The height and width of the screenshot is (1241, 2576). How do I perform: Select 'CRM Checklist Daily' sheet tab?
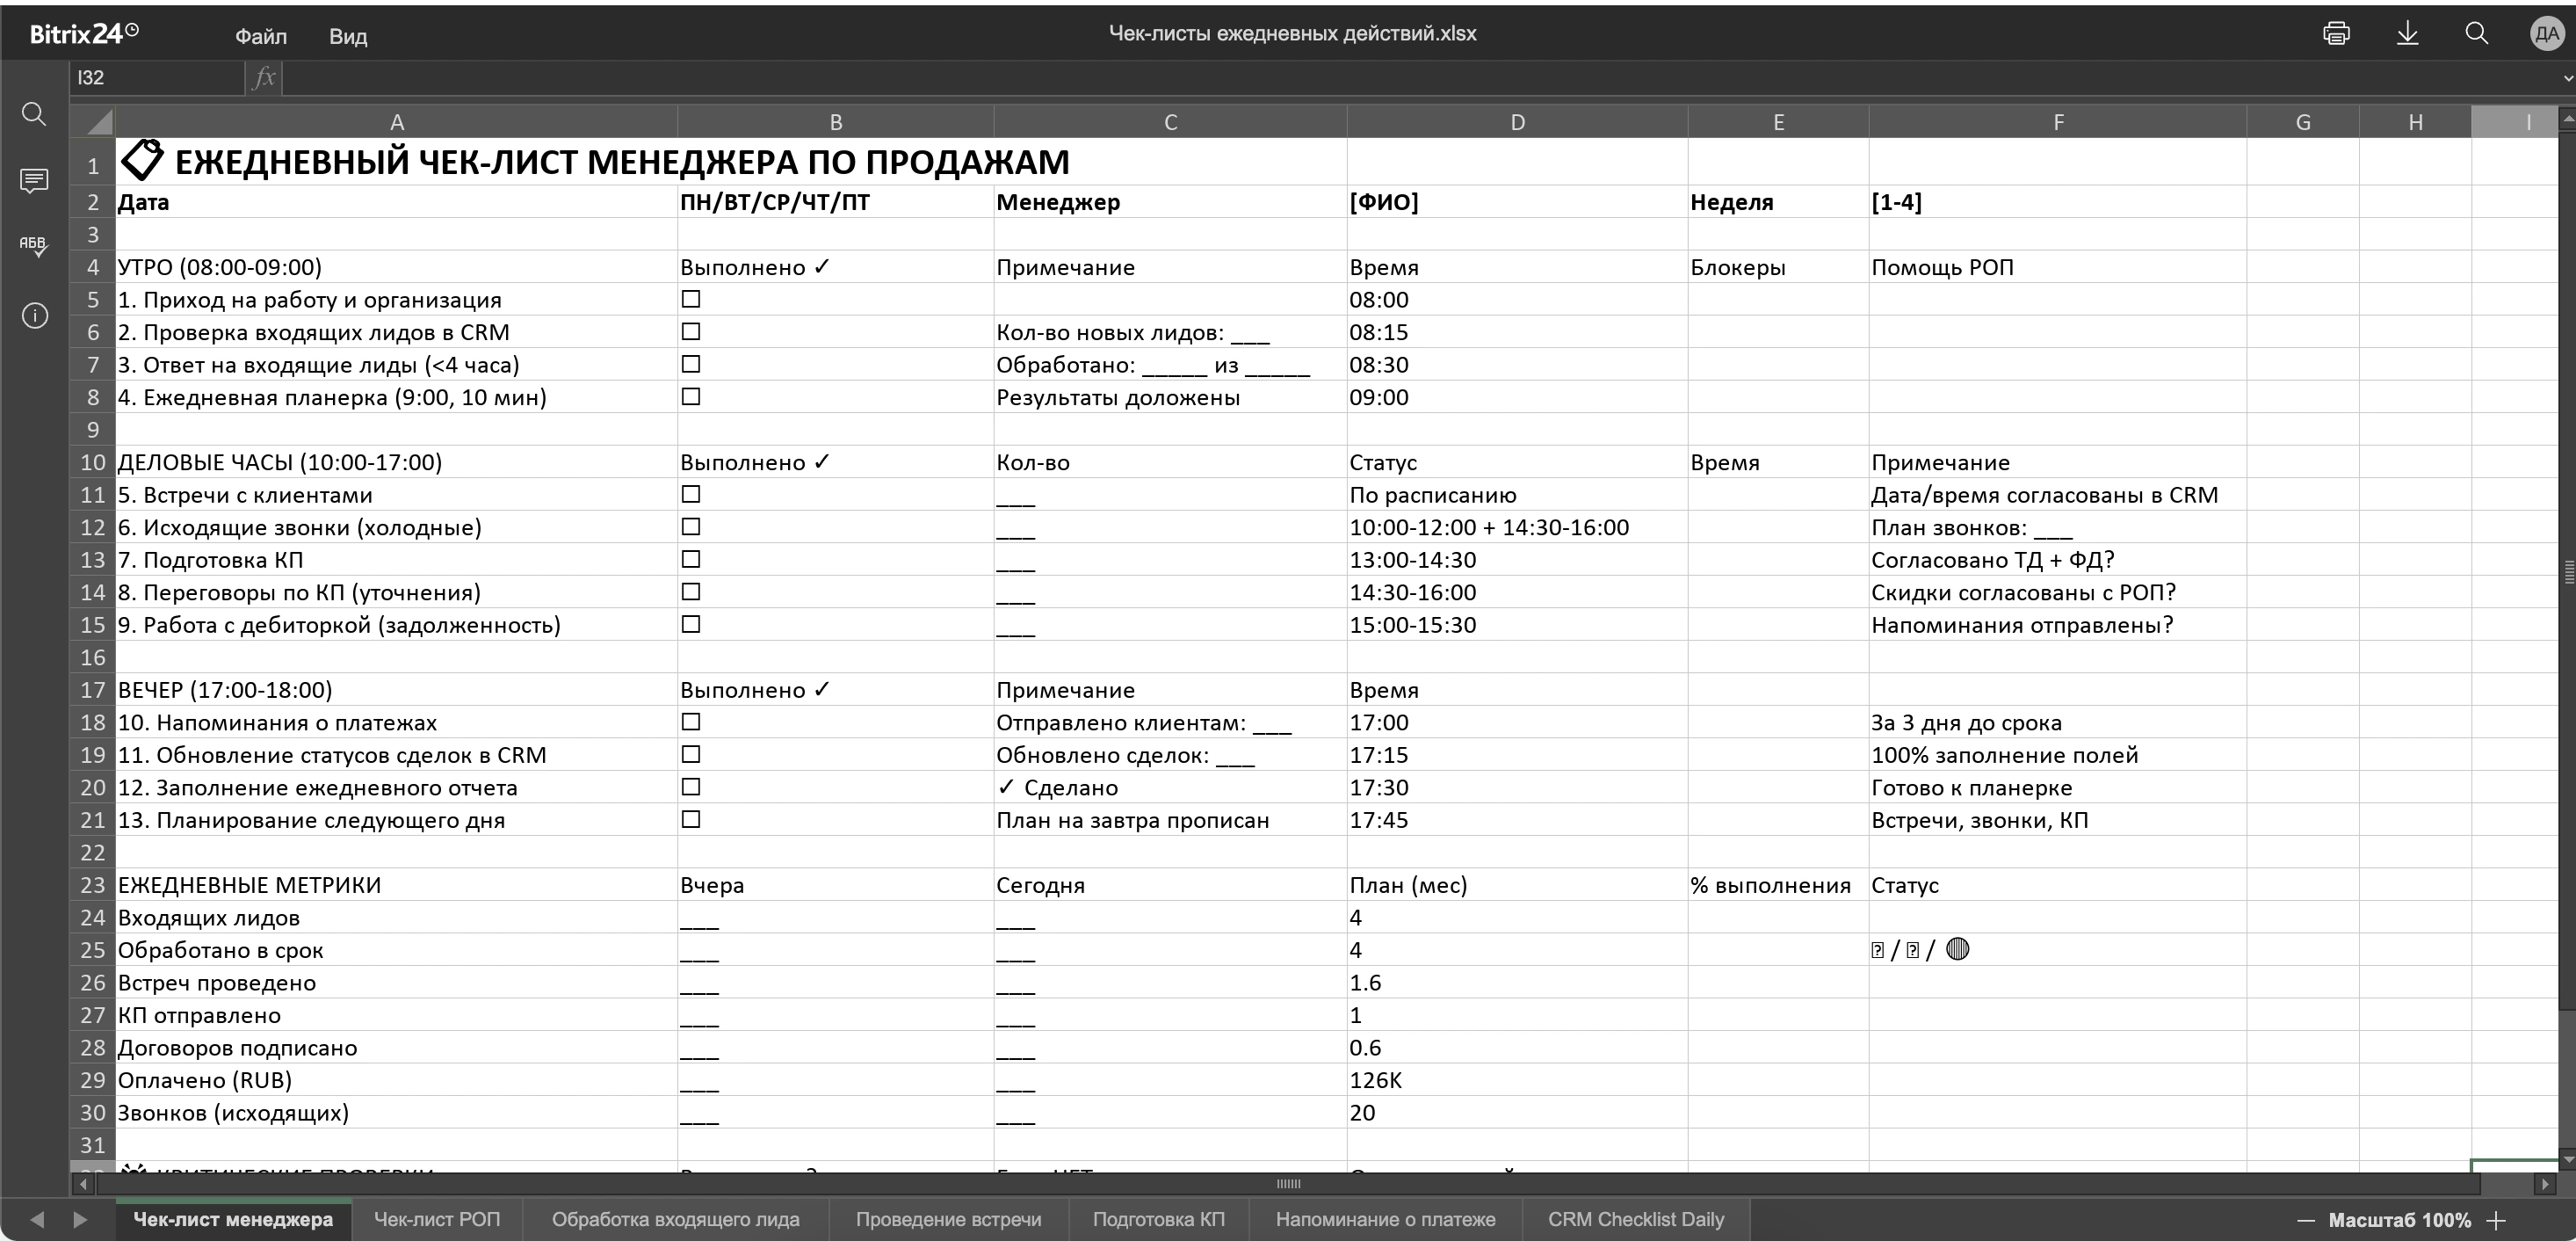click(x=1636, y=1219)
